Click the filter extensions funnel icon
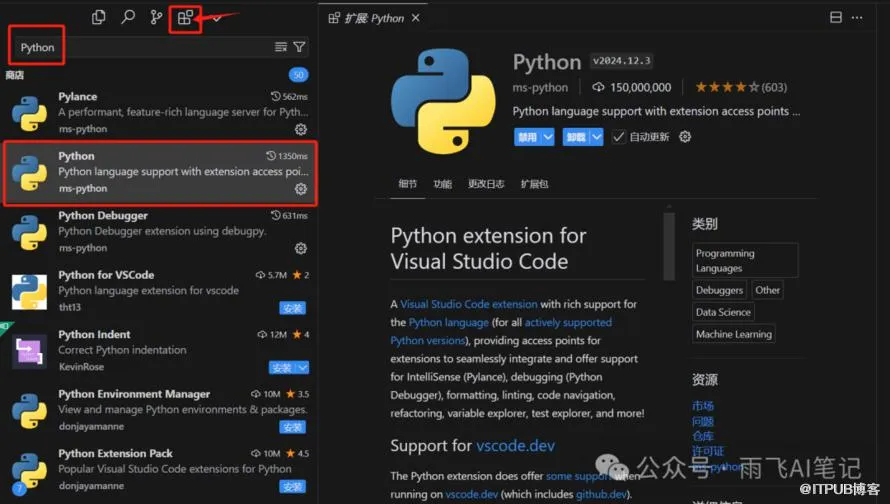Viewport: 890px width, 504px height. coord(299,47)
